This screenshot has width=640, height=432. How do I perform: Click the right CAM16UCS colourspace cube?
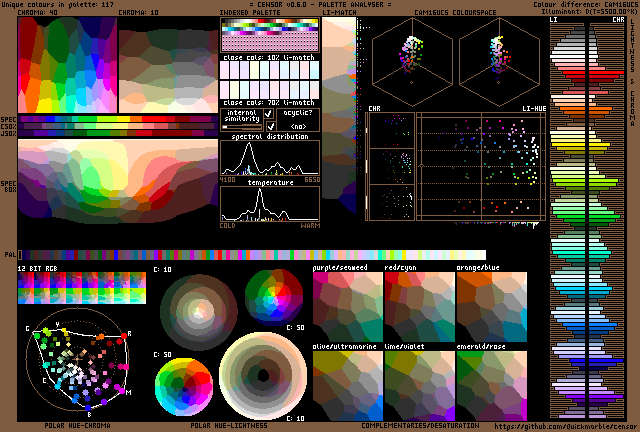coord(500,61)
